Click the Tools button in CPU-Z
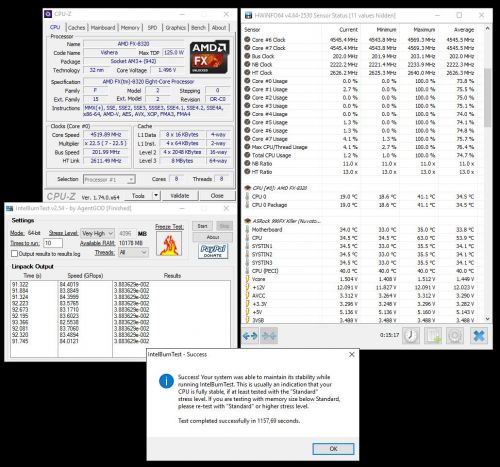Screen dimensions: 500x467 coord(138,196)
